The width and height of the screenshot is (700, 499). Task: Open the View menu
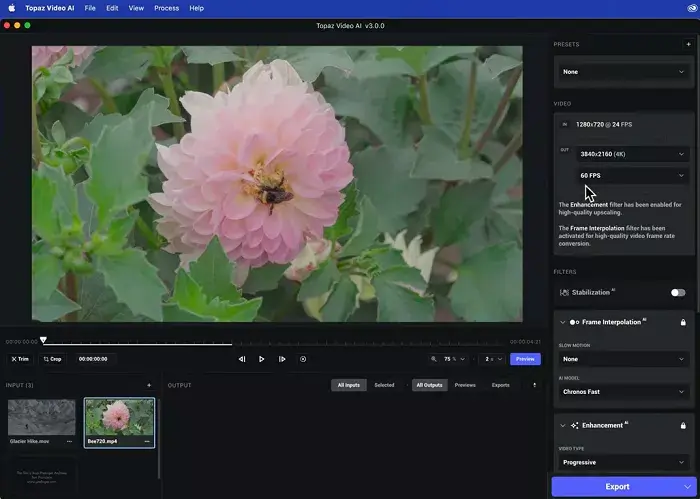[136, 8]
